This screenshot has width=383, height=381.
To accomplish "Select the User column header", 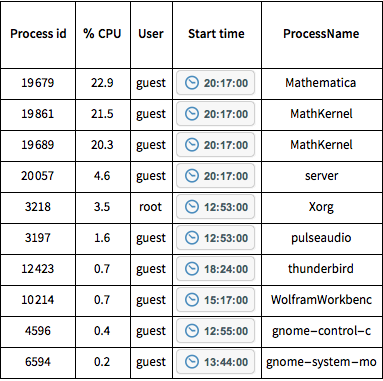I will click(151, 34).
